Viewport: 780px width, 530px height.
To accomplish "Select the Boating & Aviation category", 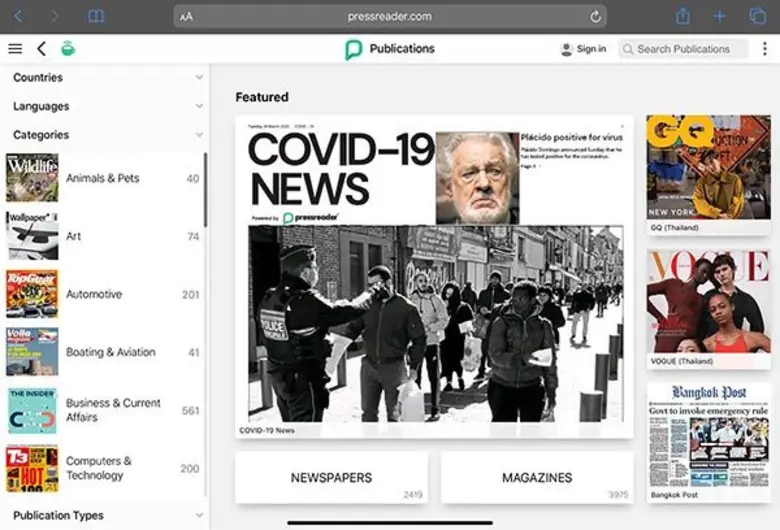I will (102, 352).
